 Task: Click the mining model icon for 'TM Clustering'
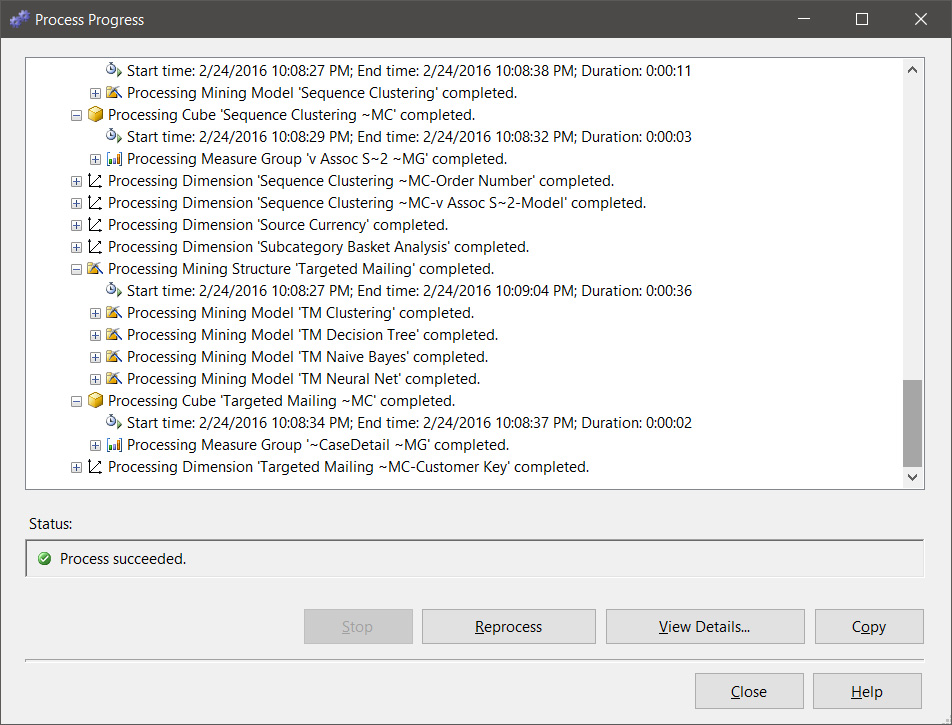coord(113,312)
